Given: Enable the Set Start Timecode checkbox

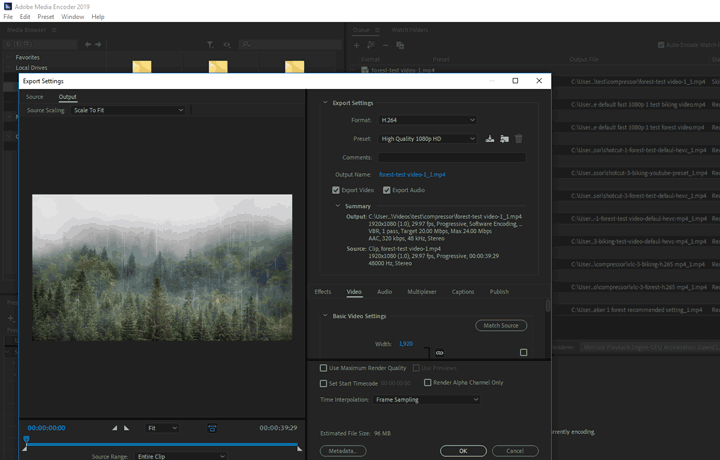Looking at the screenshot, I should [323, 383].
